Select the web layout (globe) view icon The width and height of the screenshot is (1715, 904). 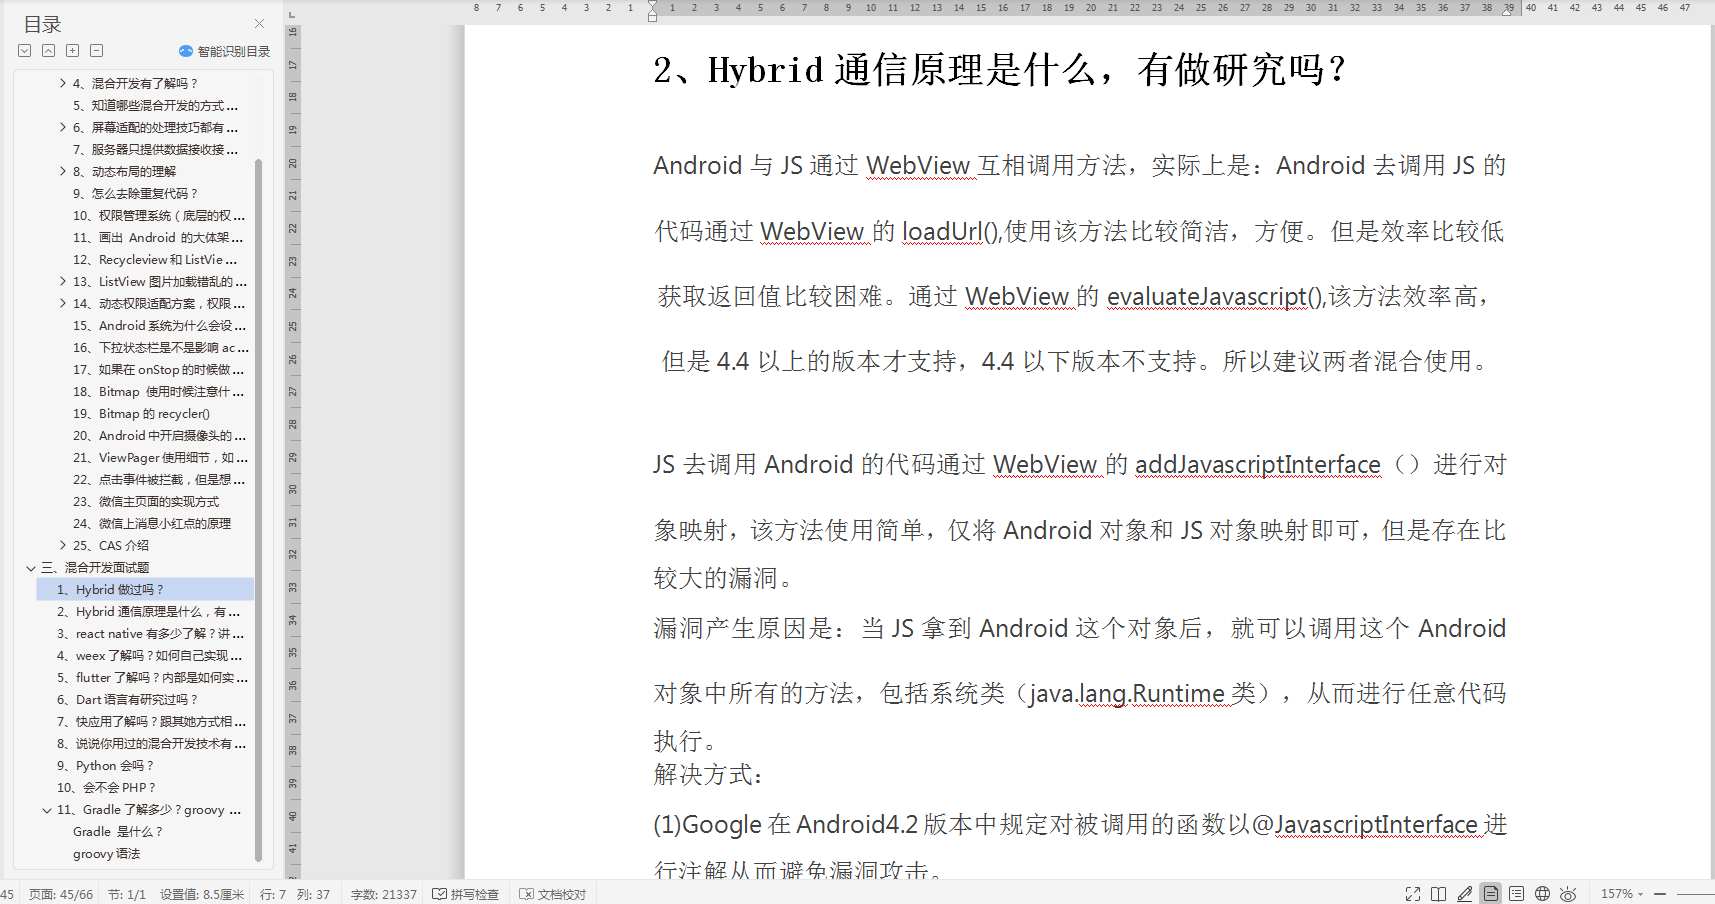point(1542,894)
